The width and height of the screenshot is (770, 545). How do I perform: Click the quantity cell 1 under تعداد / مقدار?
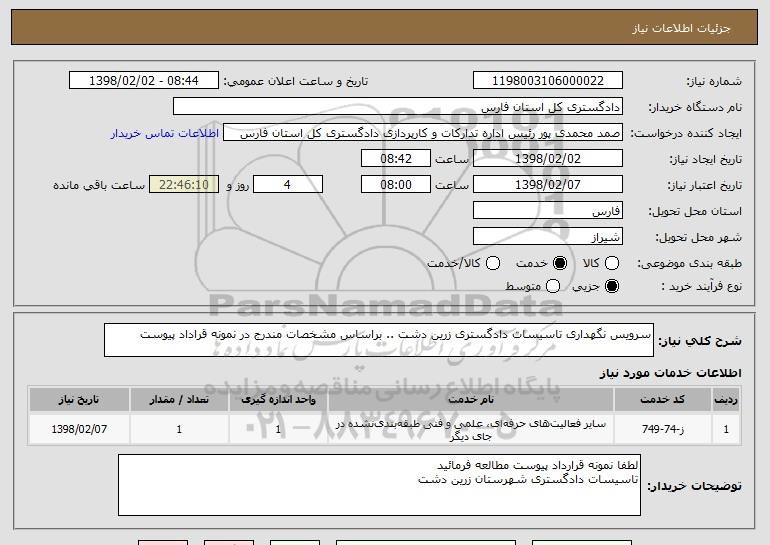[x=179, y=429]
